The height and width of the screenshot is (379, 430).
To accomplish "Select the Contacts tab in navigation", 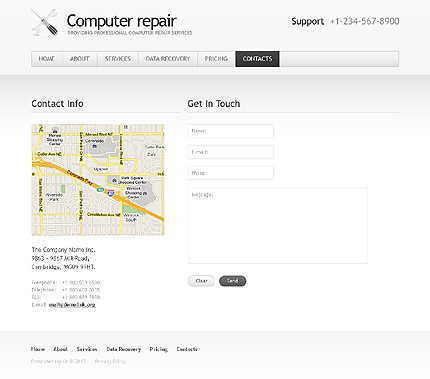I will (x=257, y=59).
